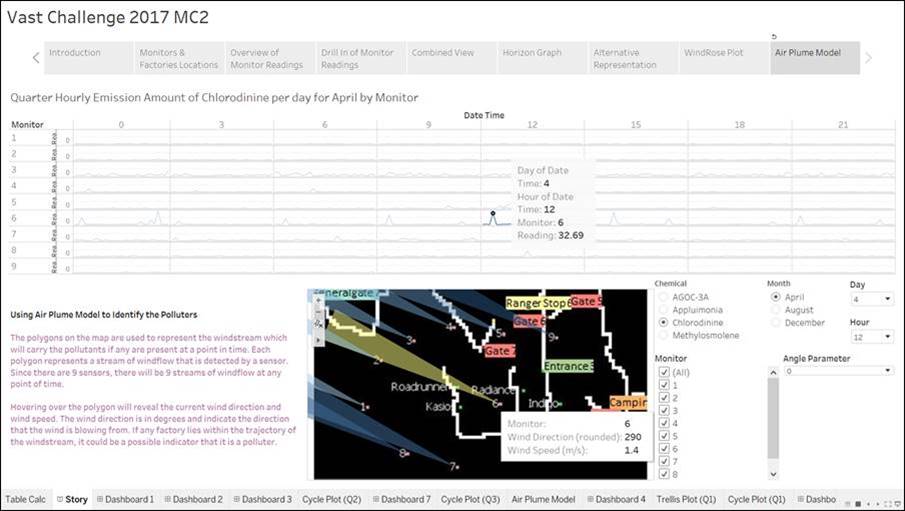Click the map zoom in button
Viewport: 905px width, 511px height.
click(x=319, y=299)
